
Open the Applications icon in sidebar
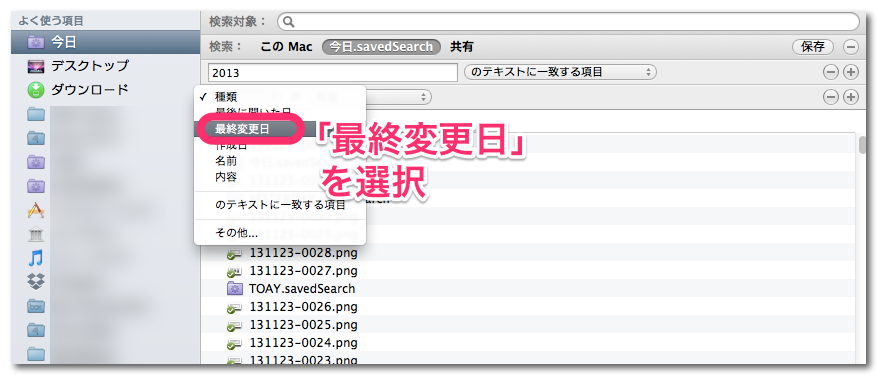pyautogui.click(x=36, y=210)
